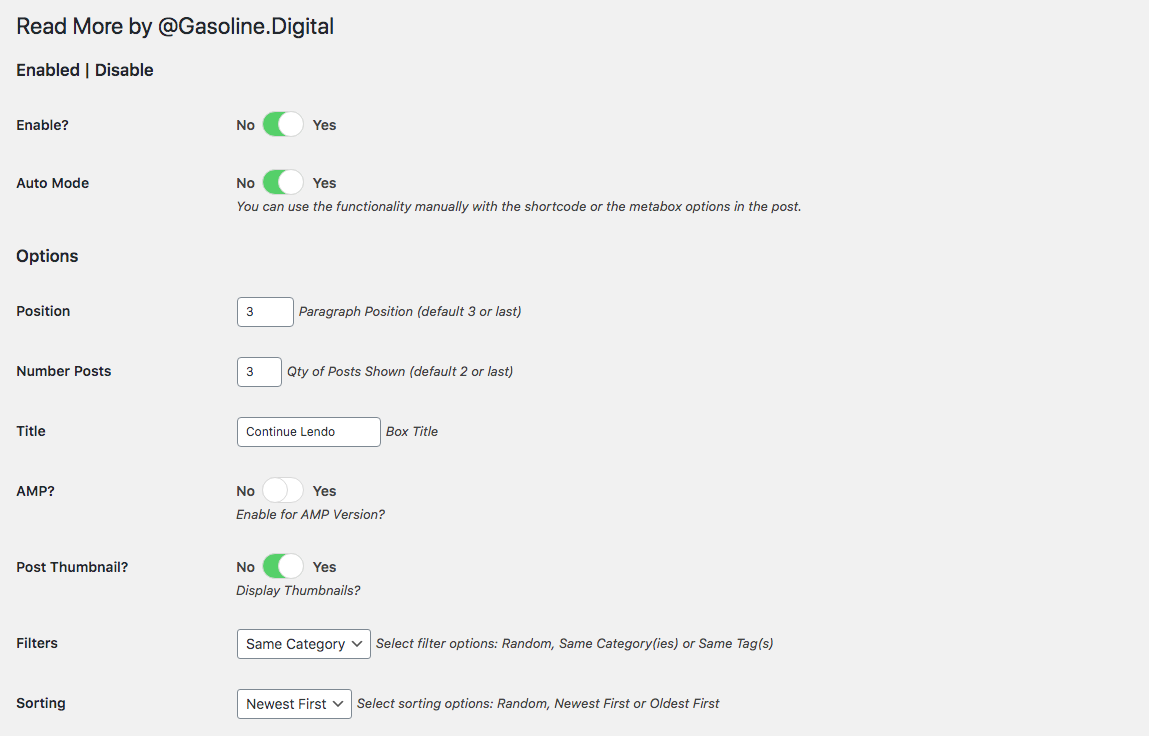Click the Position row label
Viewport: 1149px width, 736px height.
(x=43, y=311)
